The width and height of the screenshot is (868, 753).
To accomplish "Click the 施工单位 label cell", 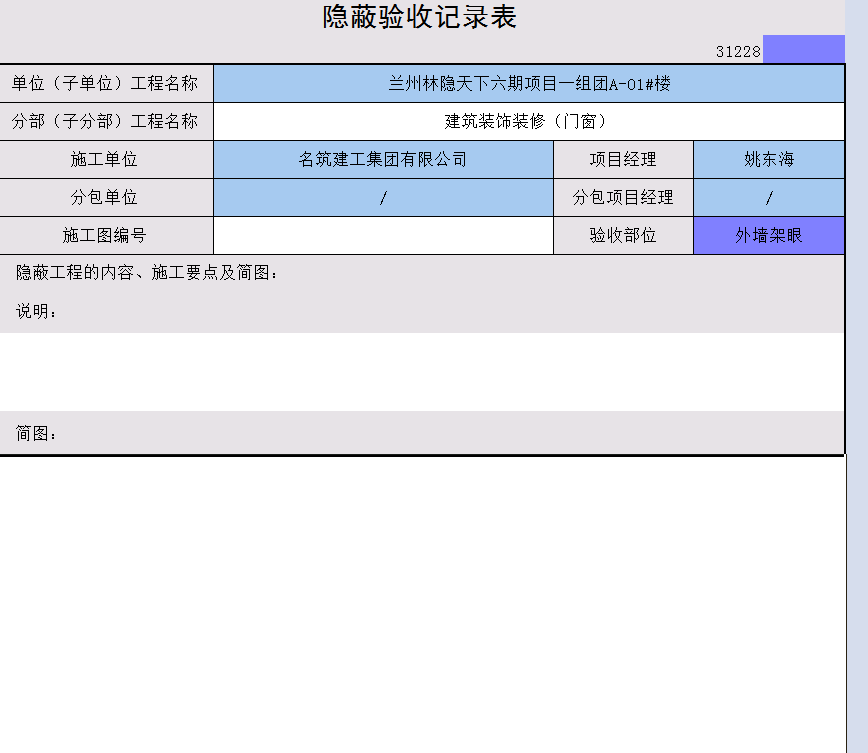I will click(x=106, y=160).
